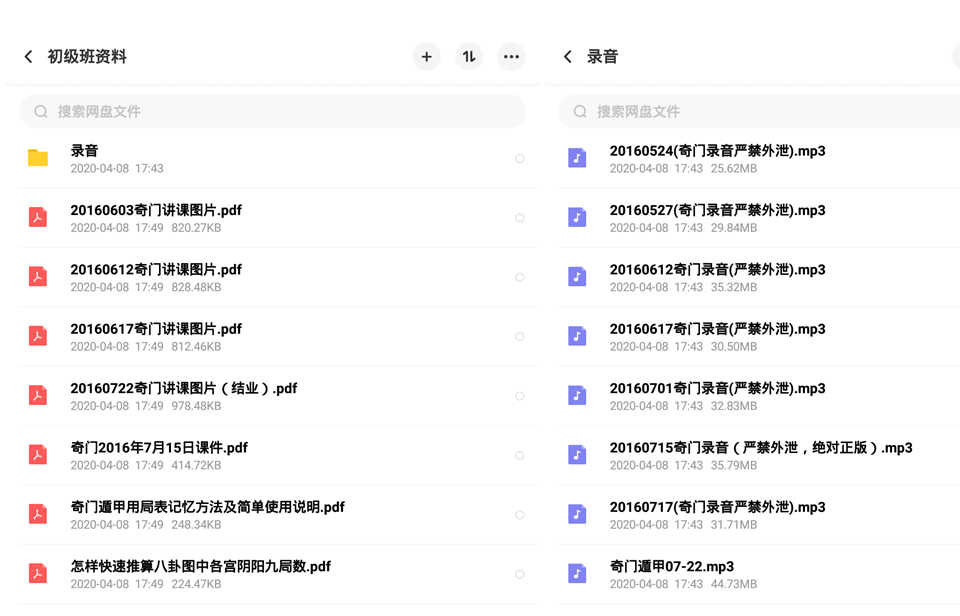Screen dimensions: 960x616
Task: Open 录音 folder by its name
Action: (84, 151)
